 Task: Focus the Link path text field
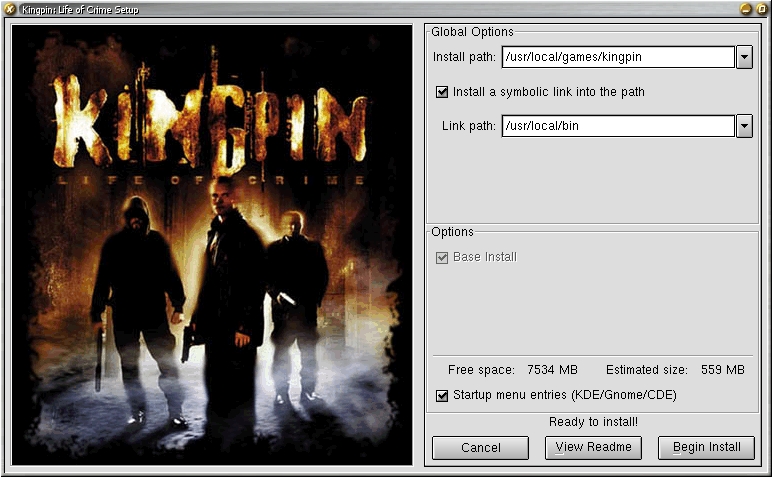pos(617,126)
